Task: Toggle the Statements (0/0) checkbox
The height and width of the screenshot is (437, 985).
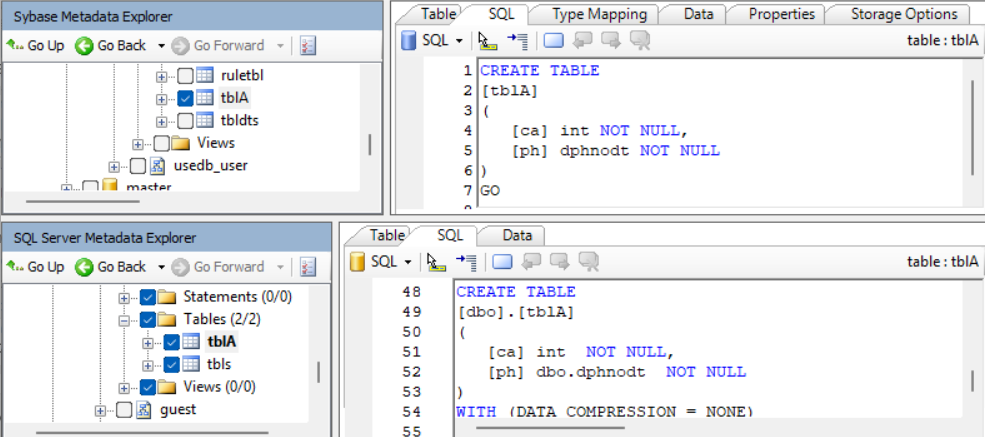Action: pyautogui.click(x=148, y=296)
